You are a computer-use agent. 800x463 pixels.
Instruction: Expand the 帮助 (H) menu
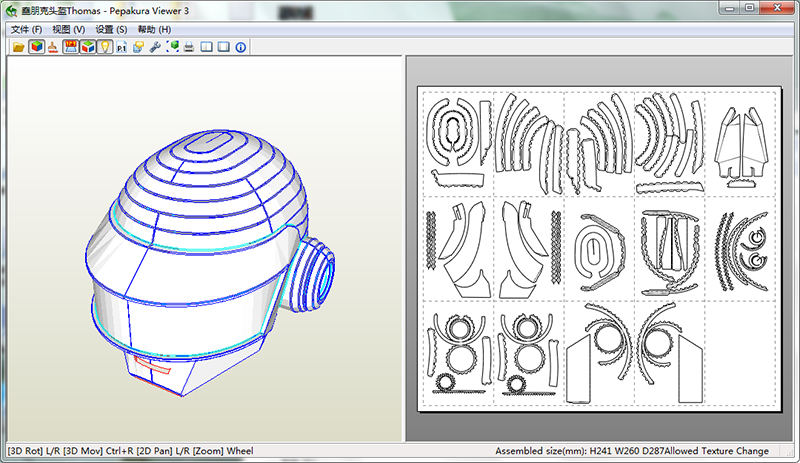pos(154,29)
